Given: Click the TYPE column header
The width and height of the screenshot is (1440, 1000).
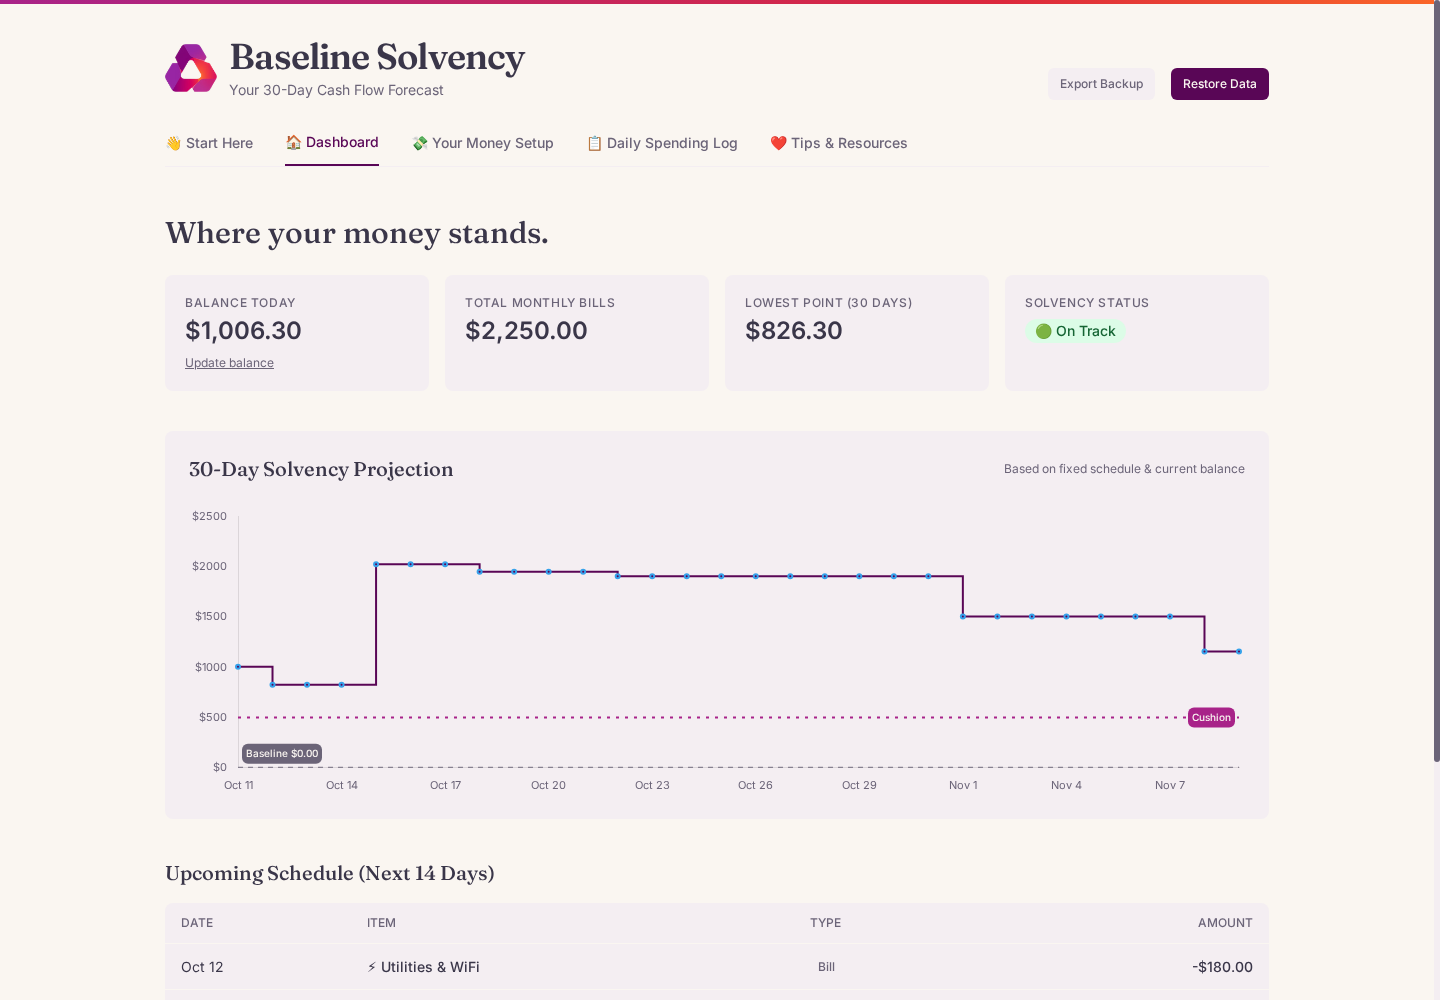Looking at the screenshot, I should 825,923.
